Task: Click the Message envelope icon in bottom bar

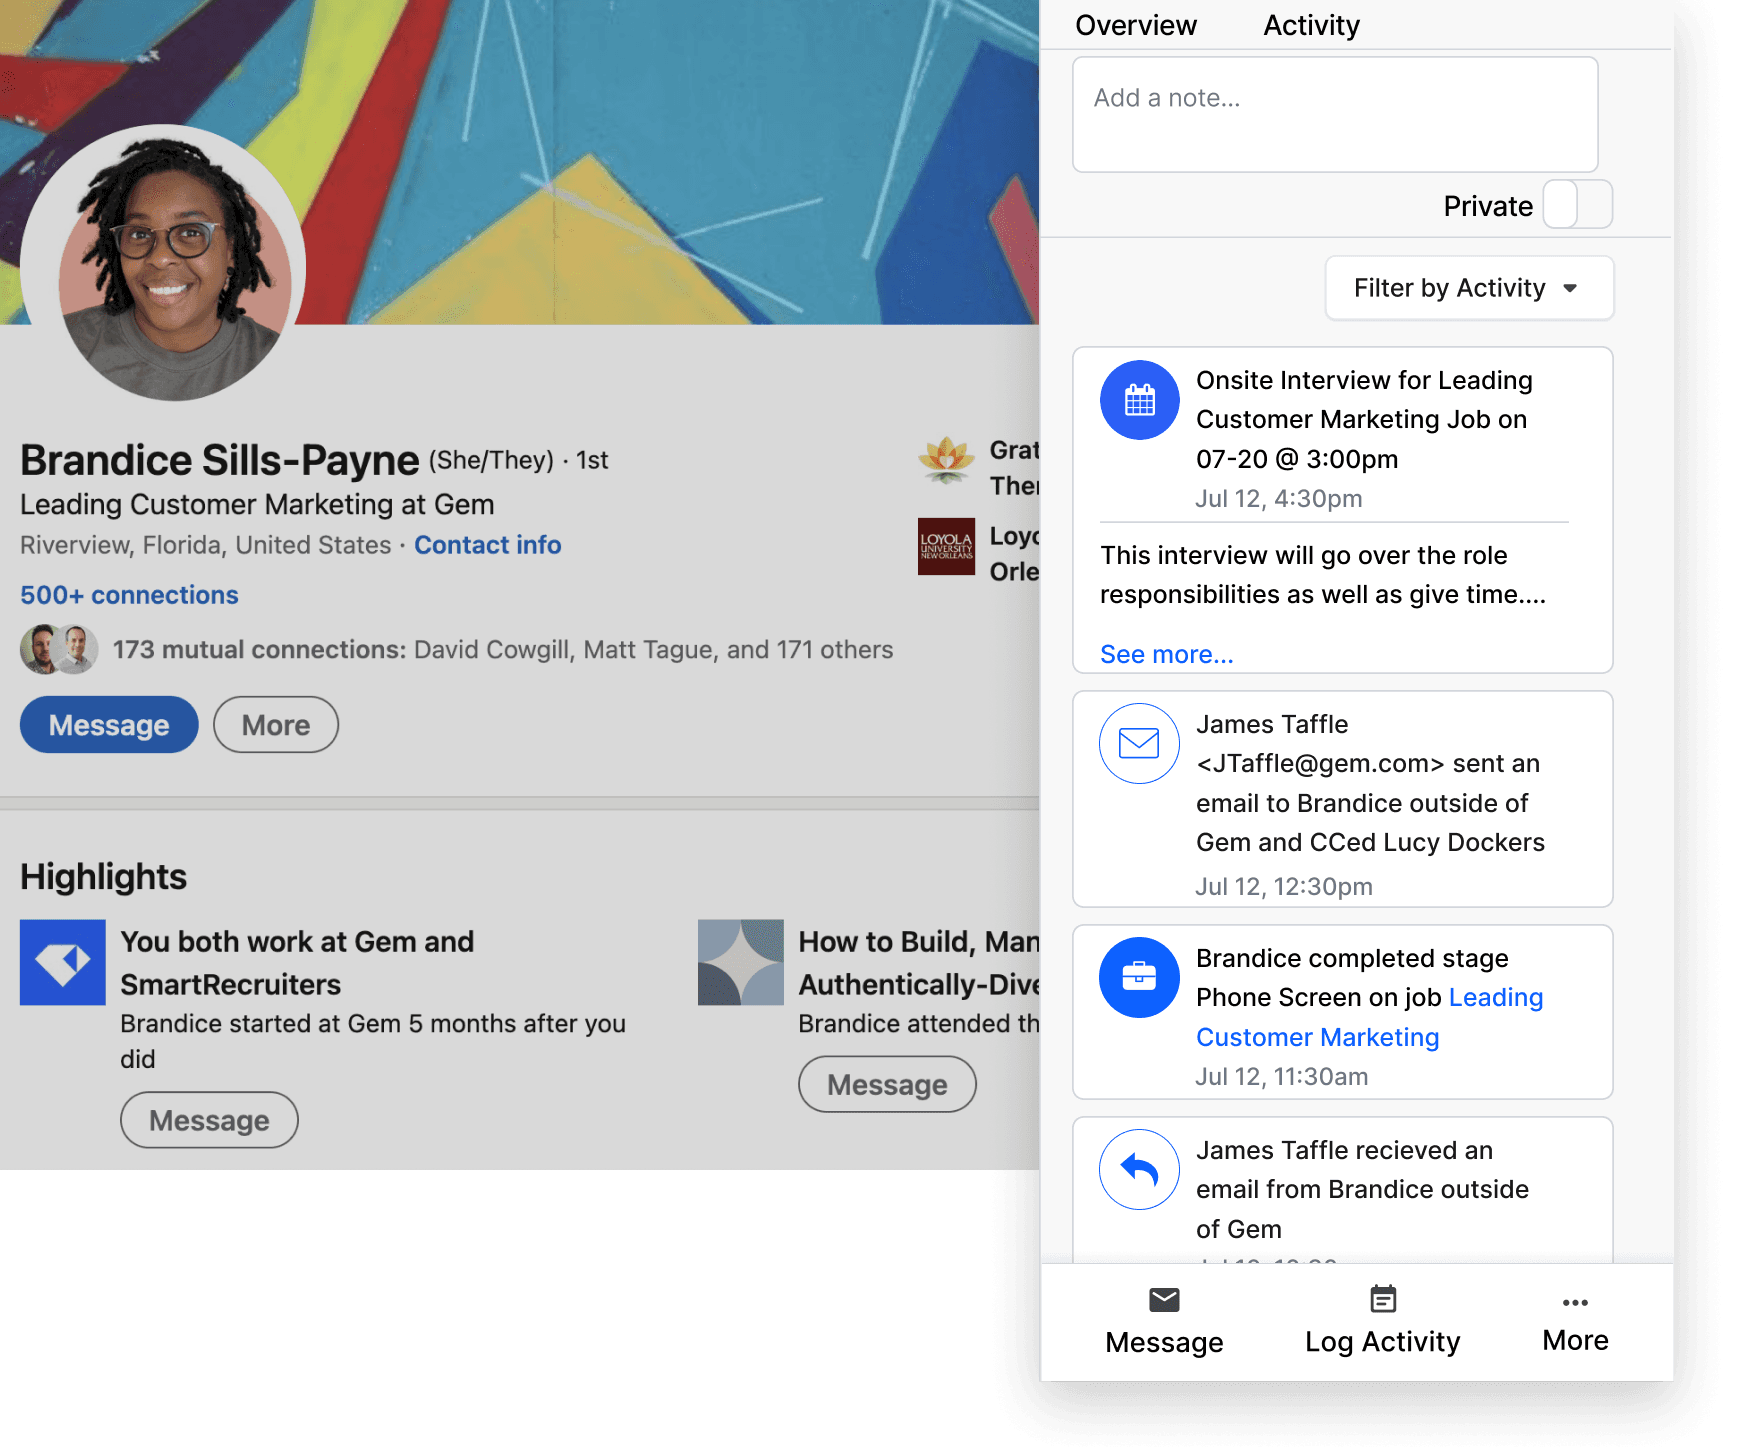Action: [1164, 1300]
